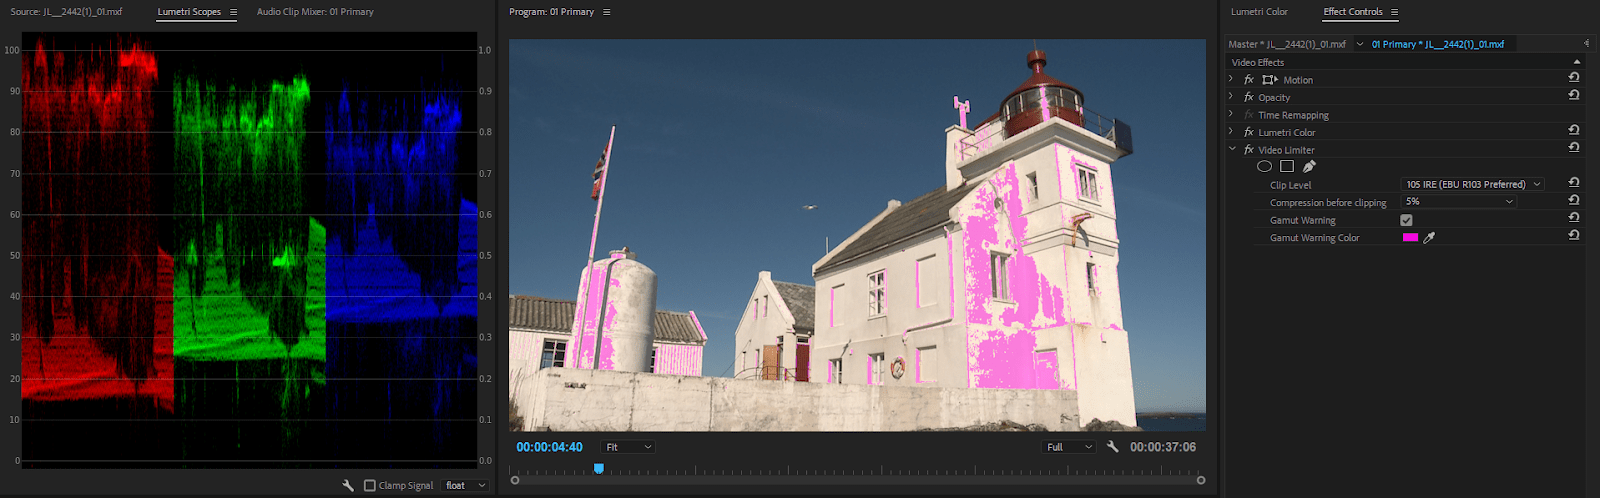Screen dimensions: 1600x498
Task: Click the current timecode 00:00:04:40
Action: point(549,447)
